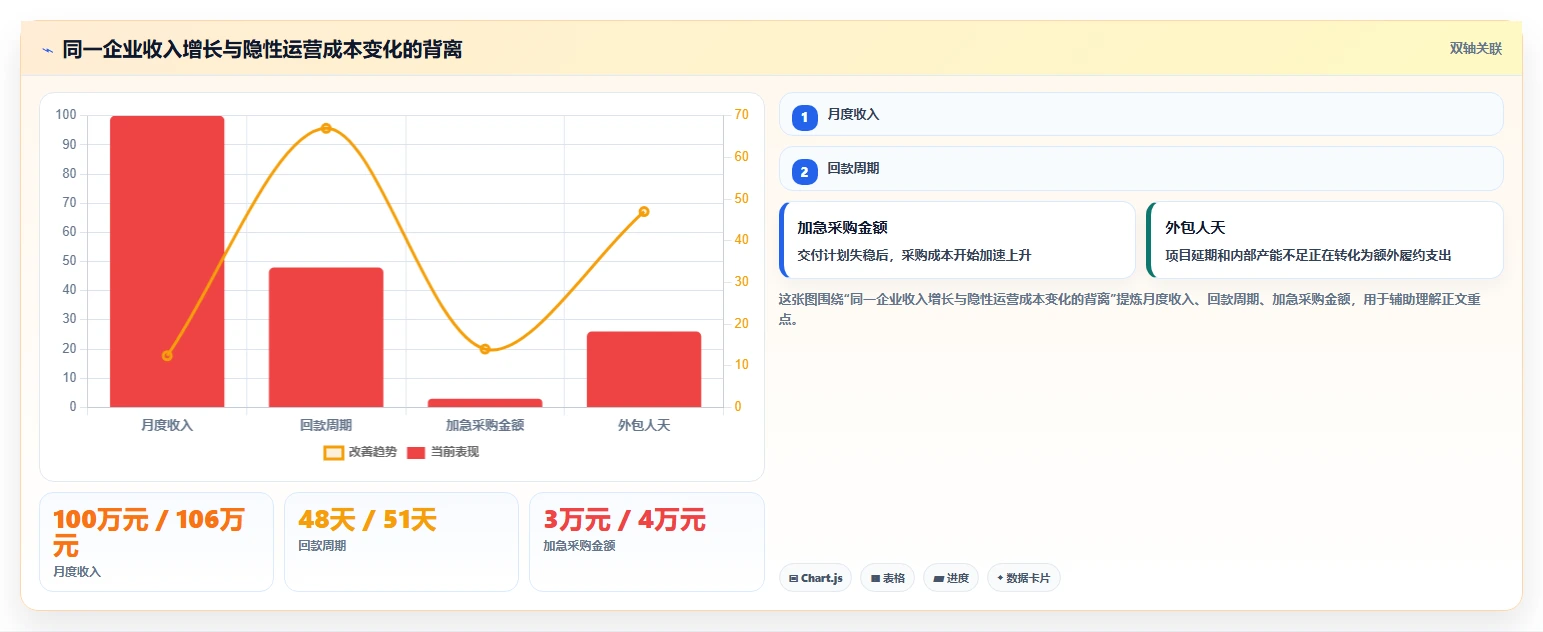This screenshot has width=1543, height=632.
Task: Click the 加急采购金额 caption under 3万元 / 4万元
Action: (579, 546)
